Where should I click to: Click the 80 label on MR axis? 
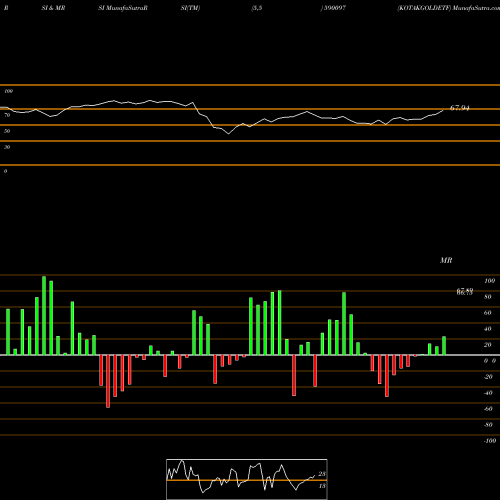(x=488, y=297)
